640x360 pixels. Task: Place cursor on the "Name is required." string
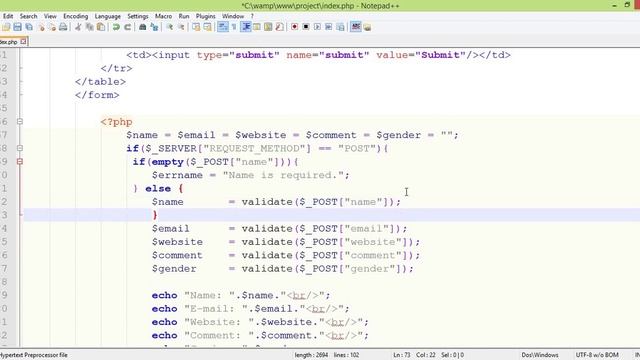tap(283, 175)
